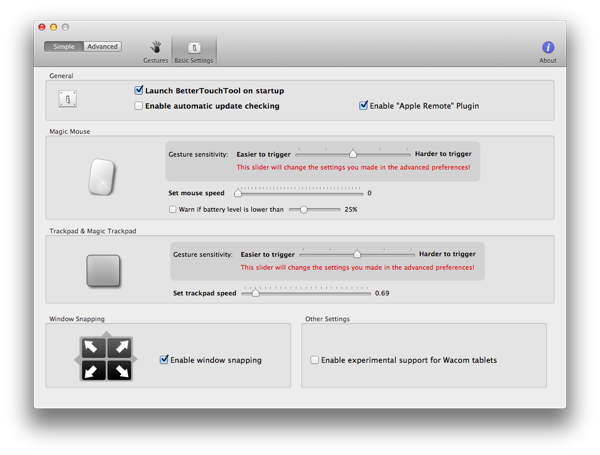Click the Window Snapping section label

[x=77, y=319]
